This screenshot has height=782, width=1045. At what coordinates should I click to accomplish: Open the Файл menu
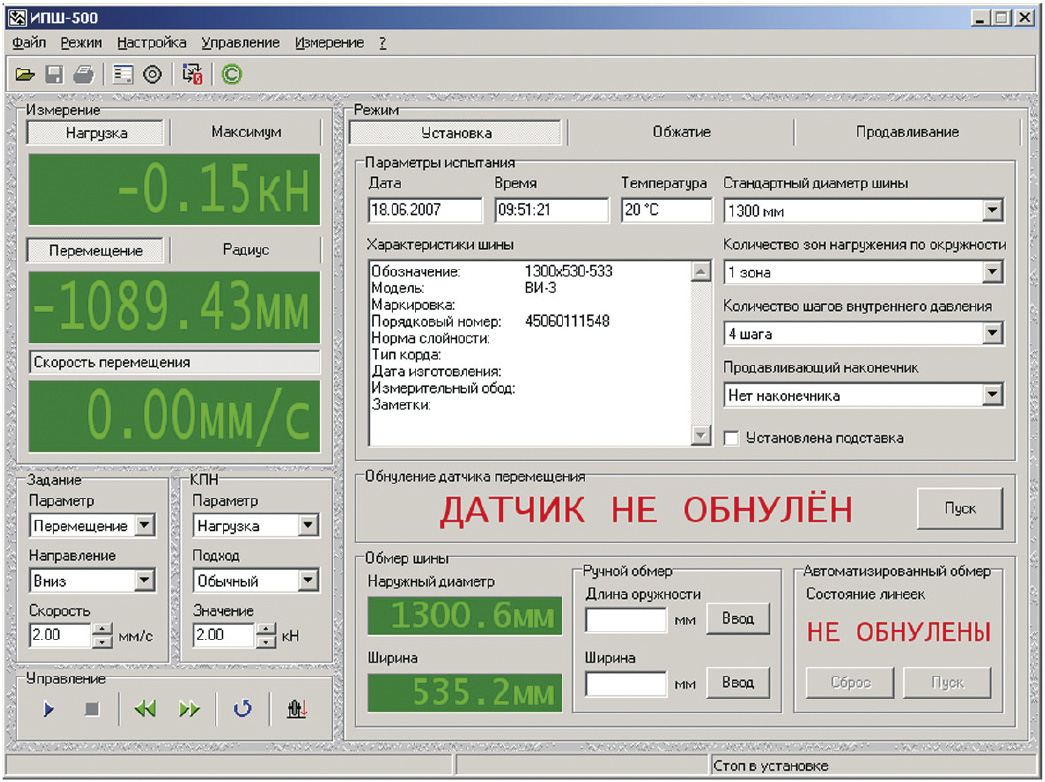[x=29, y=43]
